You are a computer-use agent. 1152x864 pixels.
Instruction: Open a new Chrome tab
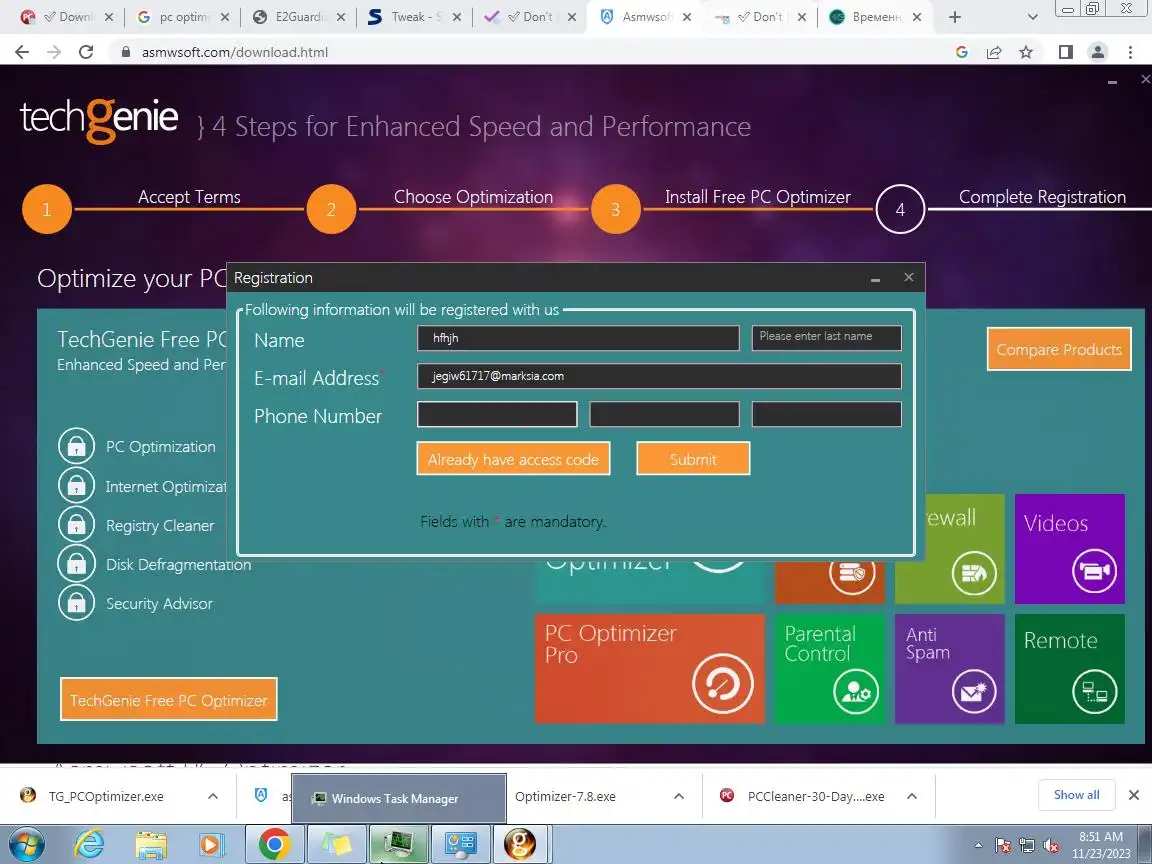[x=954, y=17]
